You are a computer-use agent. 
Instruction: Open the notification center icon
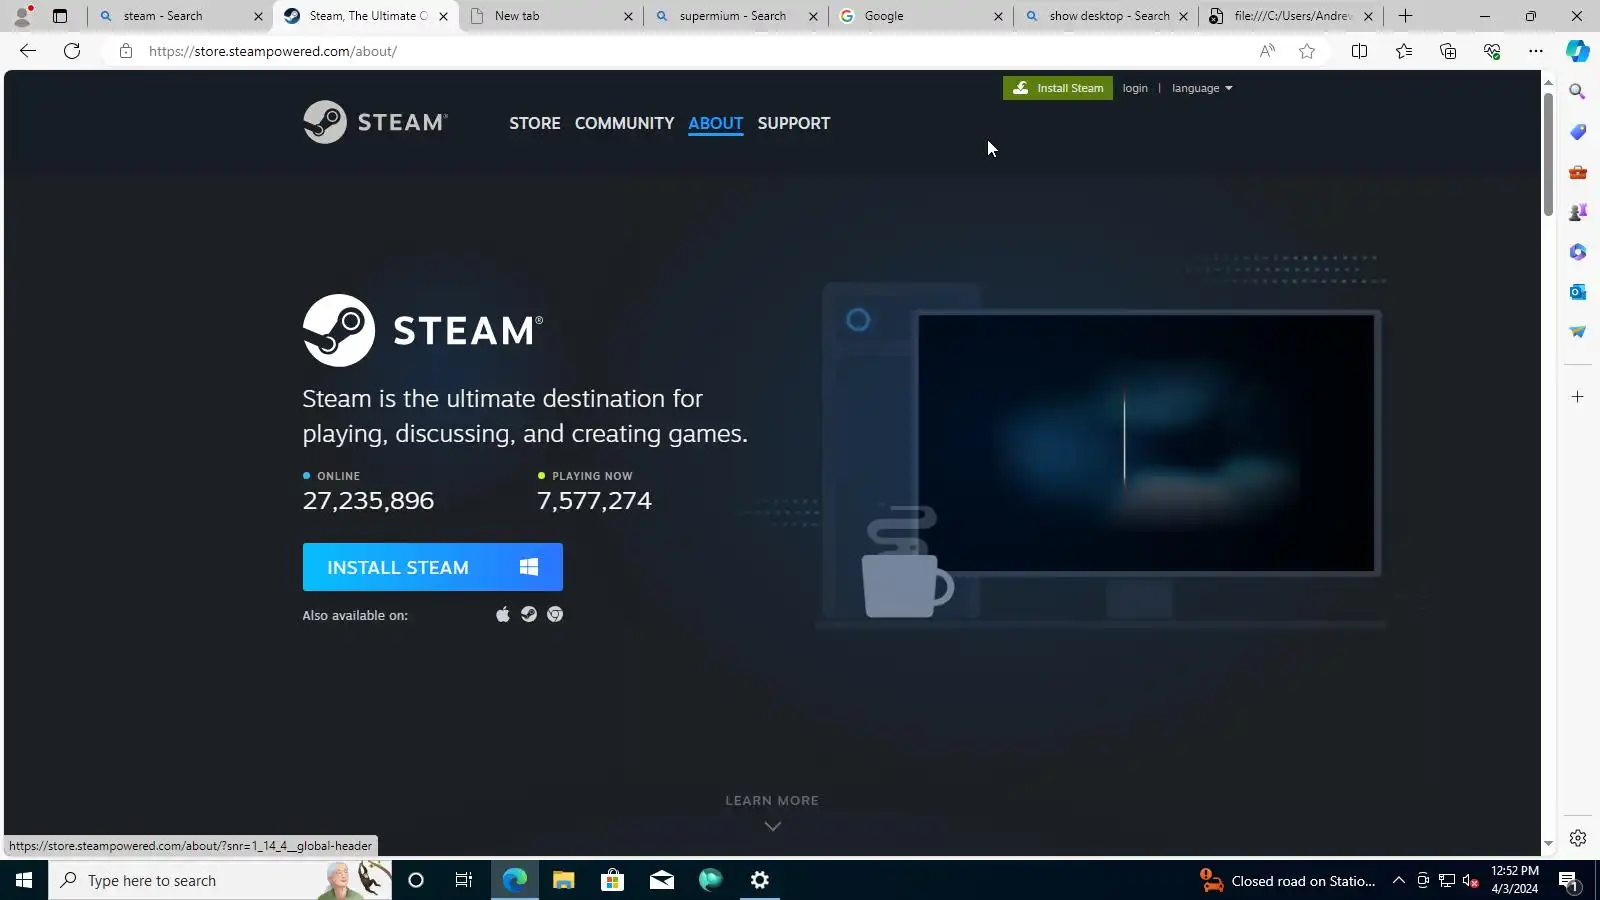1568,881
